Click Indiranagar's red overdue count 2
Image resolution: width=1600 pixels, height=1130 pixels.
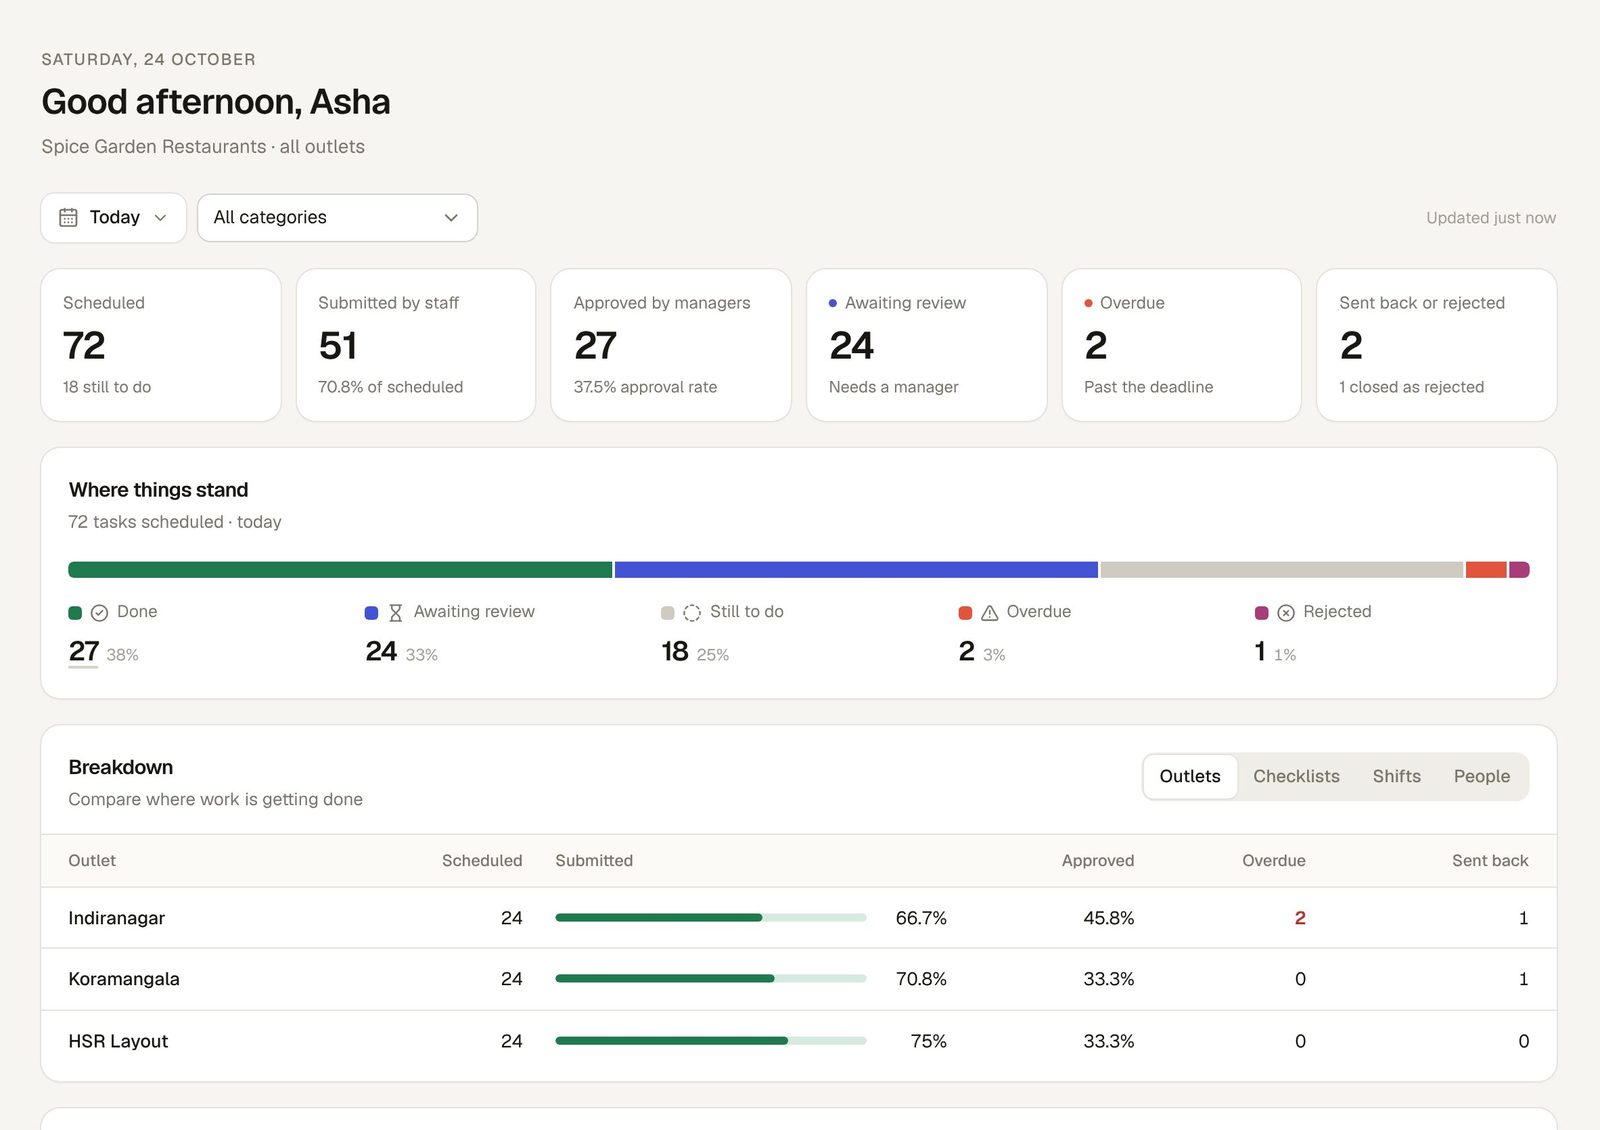(1300, 918)
